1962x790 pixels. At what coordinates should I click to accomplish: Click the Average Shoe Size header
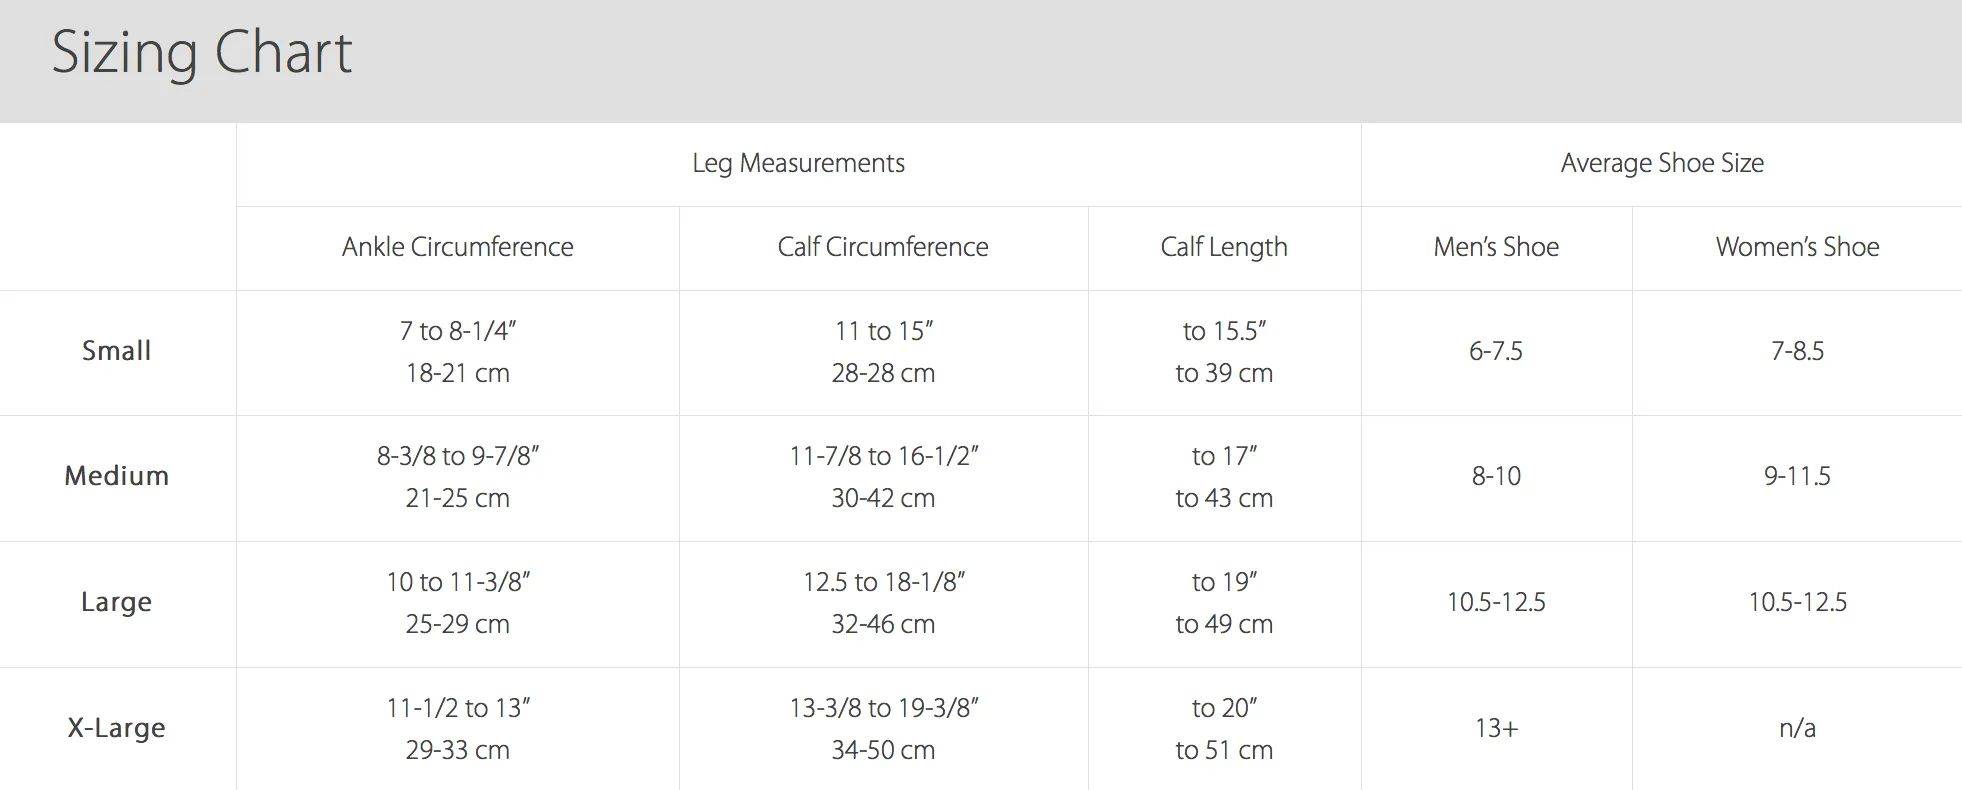pos(1661,163)
